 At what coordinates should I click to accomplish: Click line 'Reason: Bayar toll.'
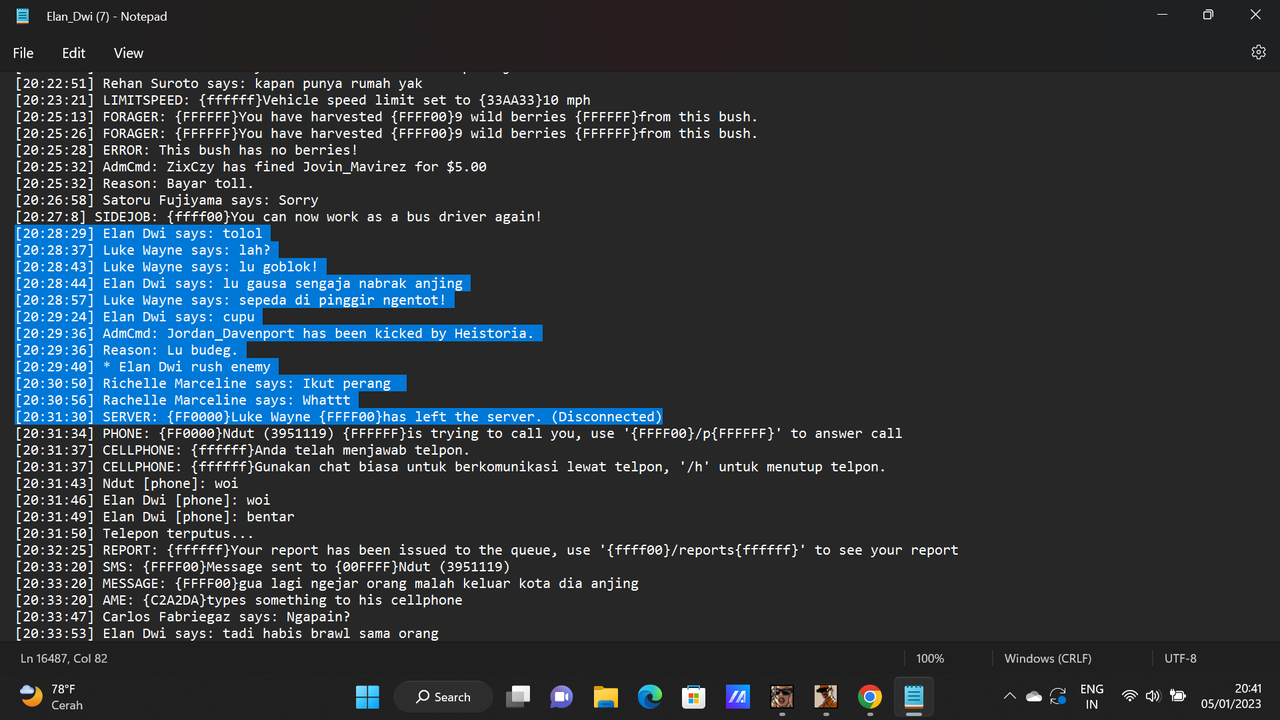coord(135,183)
